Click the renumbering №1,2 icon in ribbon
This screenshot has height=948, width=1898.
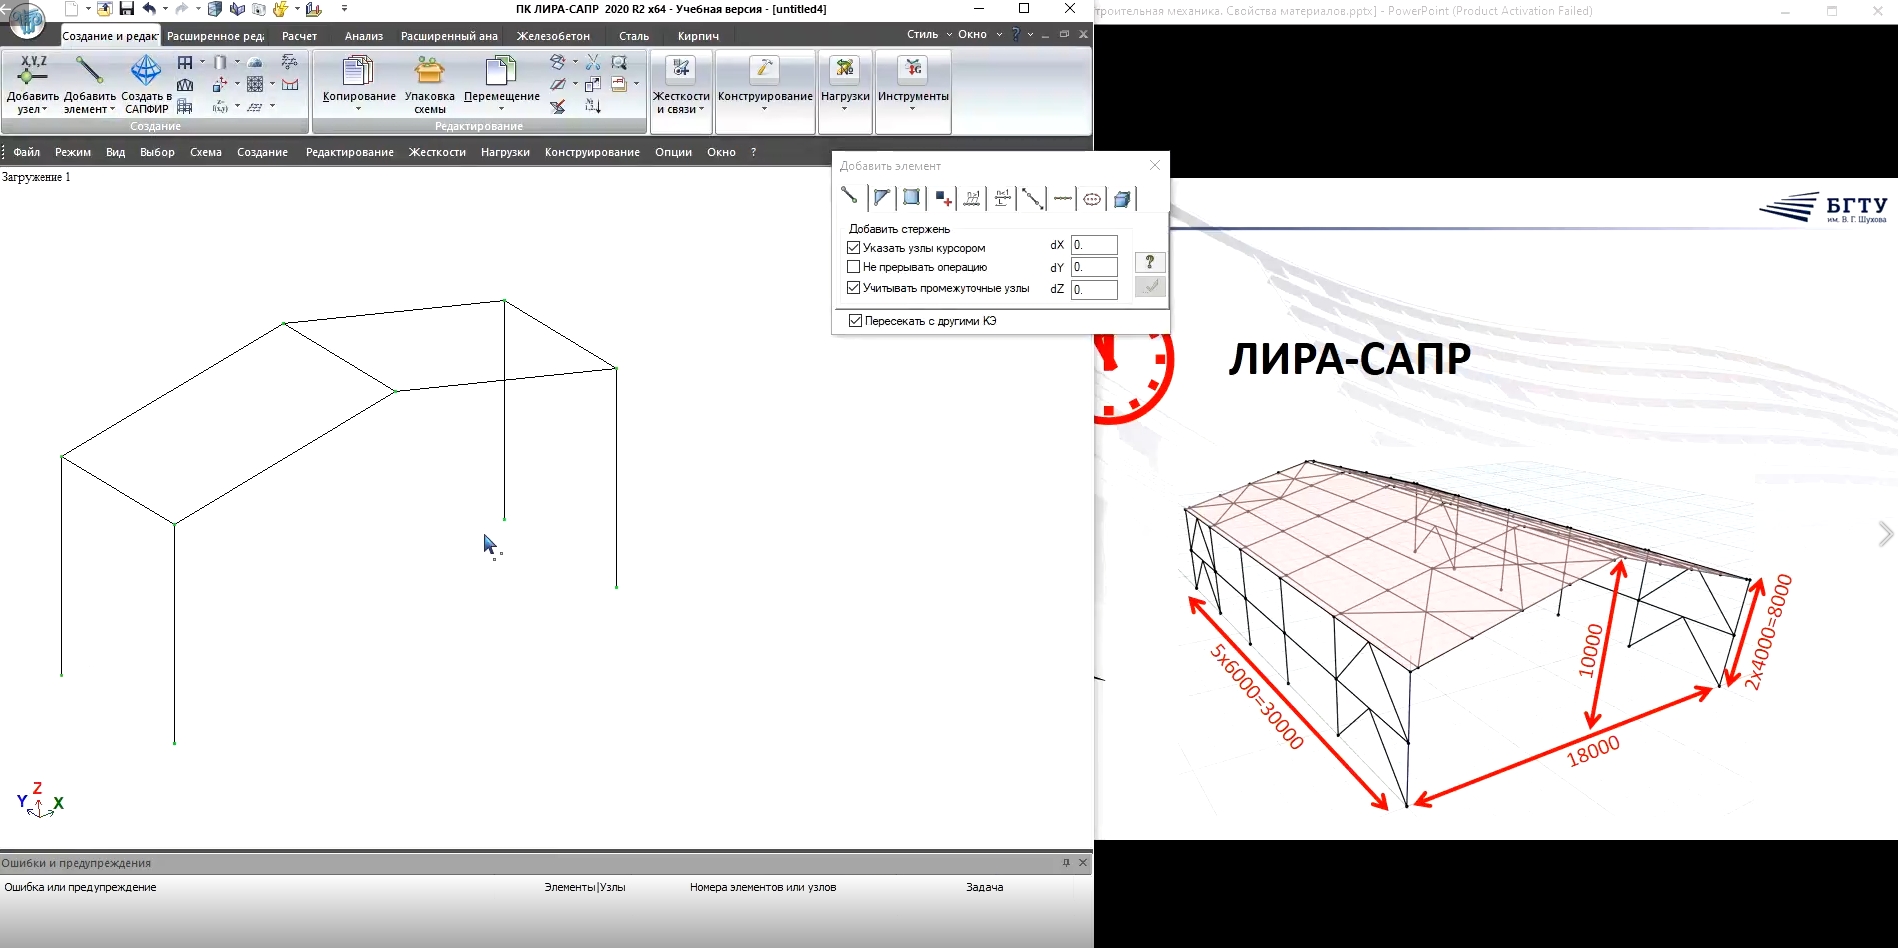[x=593, y=106]
